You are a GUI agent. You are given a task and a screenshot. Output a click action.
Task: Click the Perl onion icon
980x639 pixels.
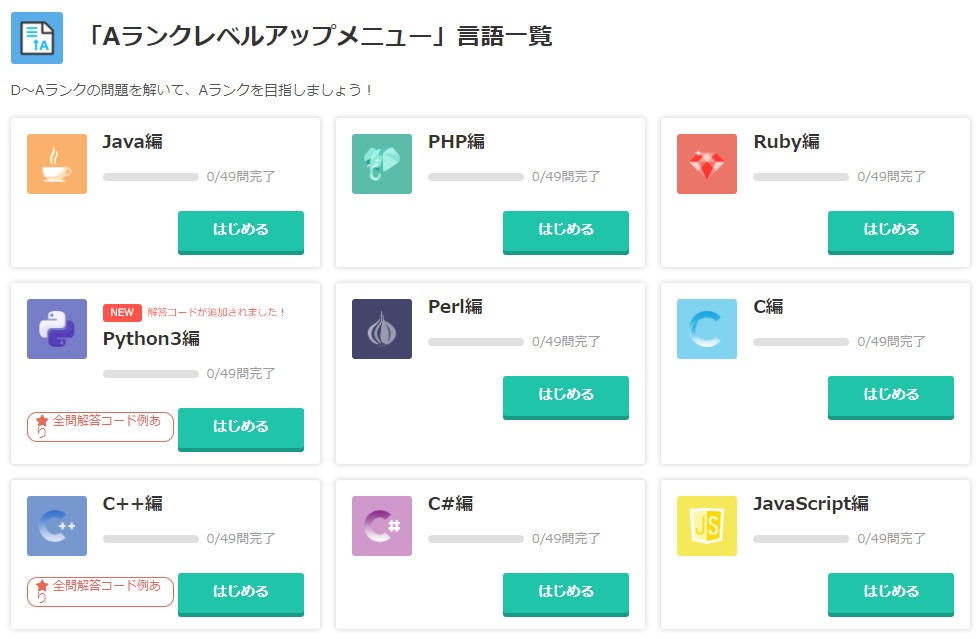(x=382, y=329)
